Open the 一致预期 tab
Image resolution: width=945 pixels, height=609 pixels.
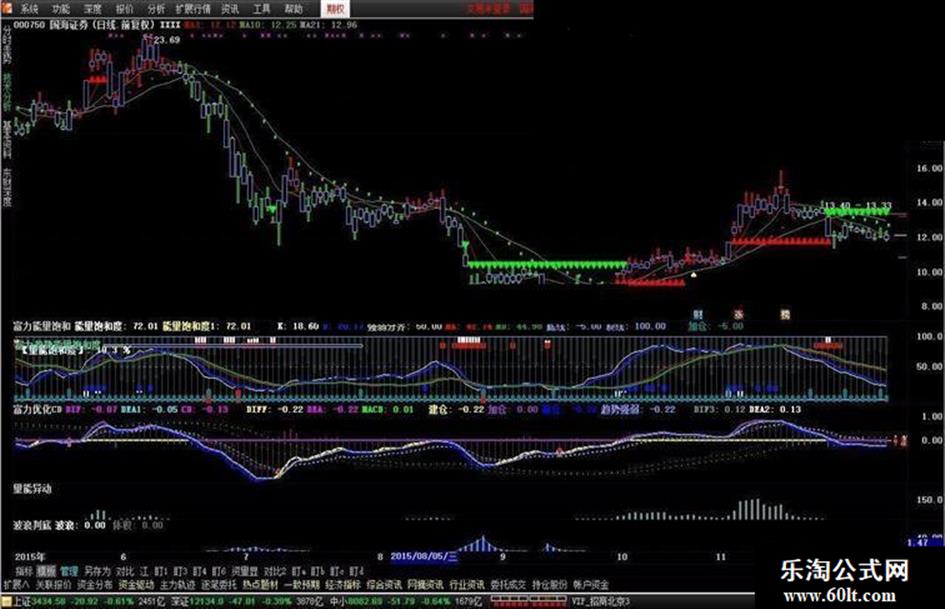pos(301,584)
